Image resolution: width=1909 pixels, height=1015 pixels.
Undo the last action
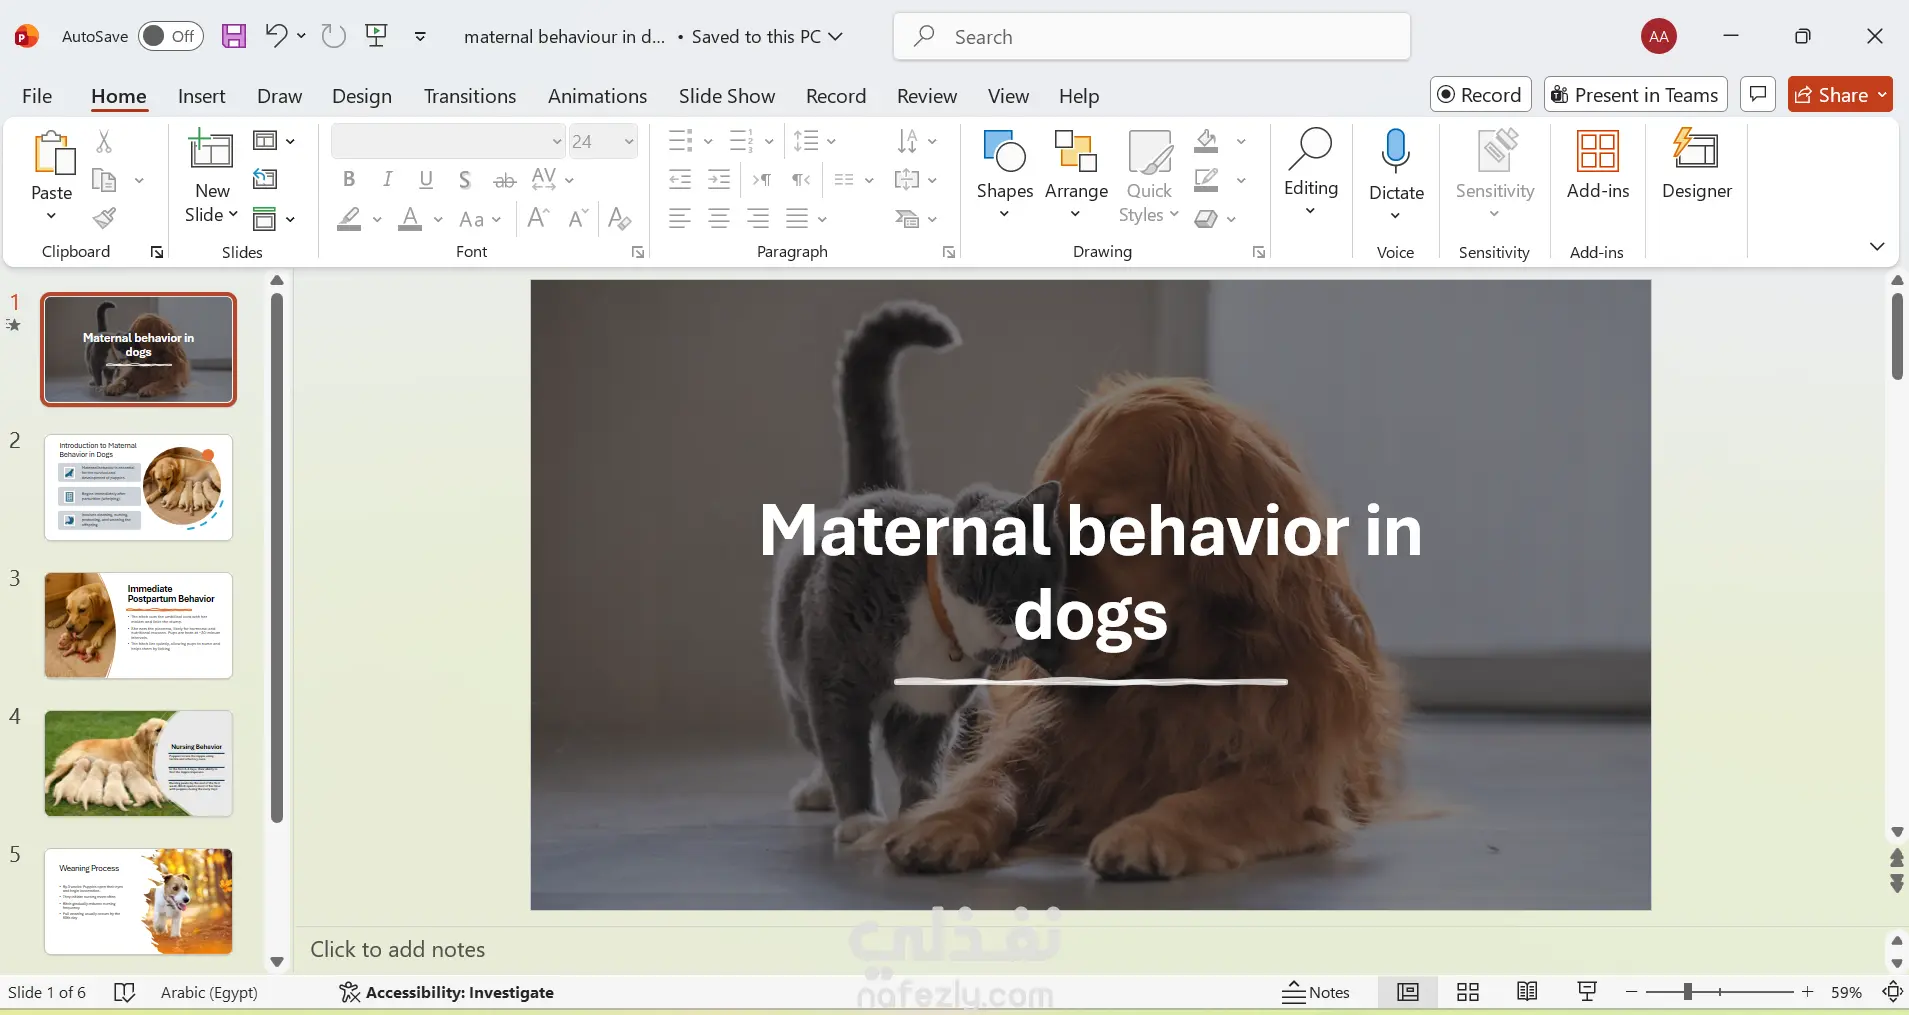click(276, 36)
